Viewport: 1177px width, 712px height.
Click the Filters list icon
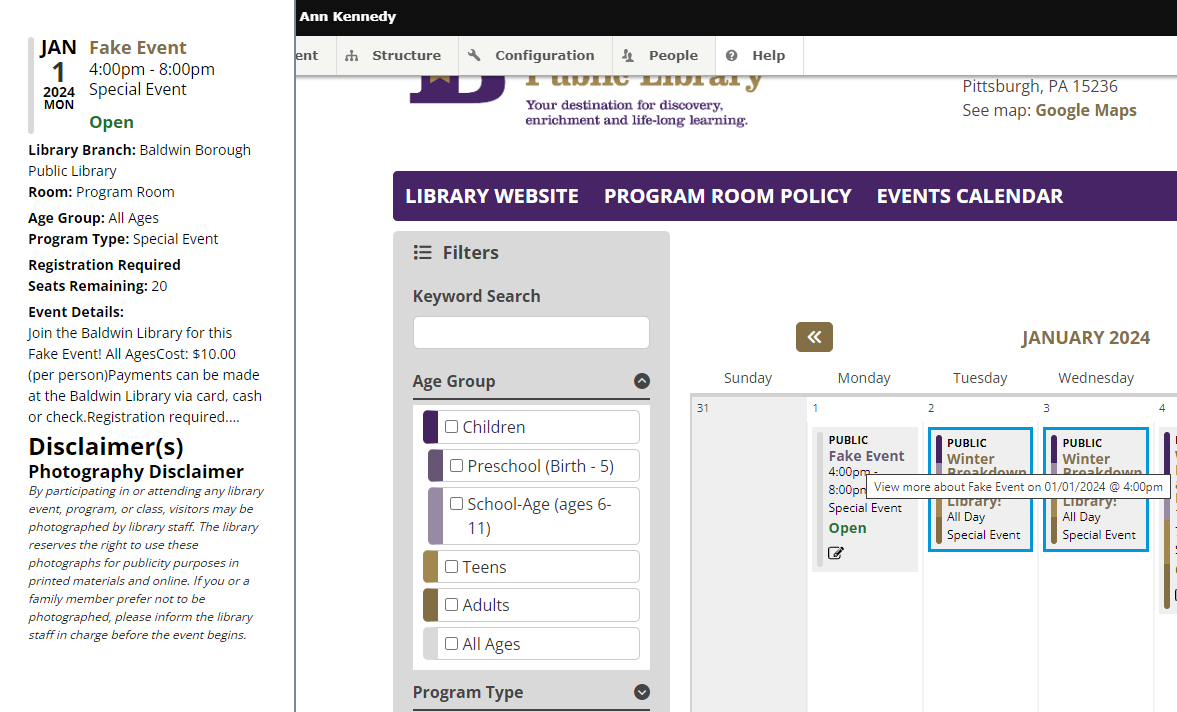click(423, 252)
